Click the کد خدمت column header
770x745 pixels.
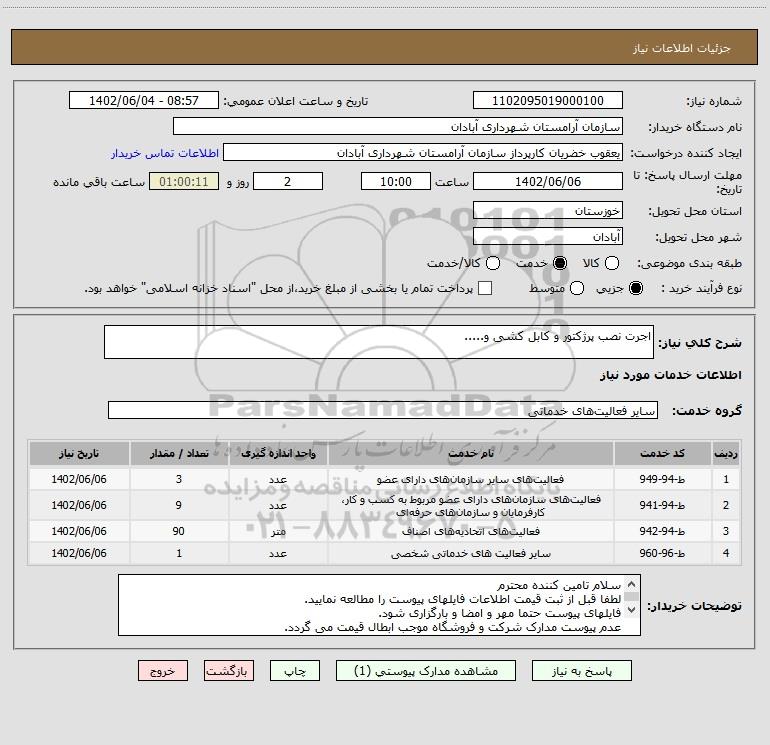click(662, 453)
